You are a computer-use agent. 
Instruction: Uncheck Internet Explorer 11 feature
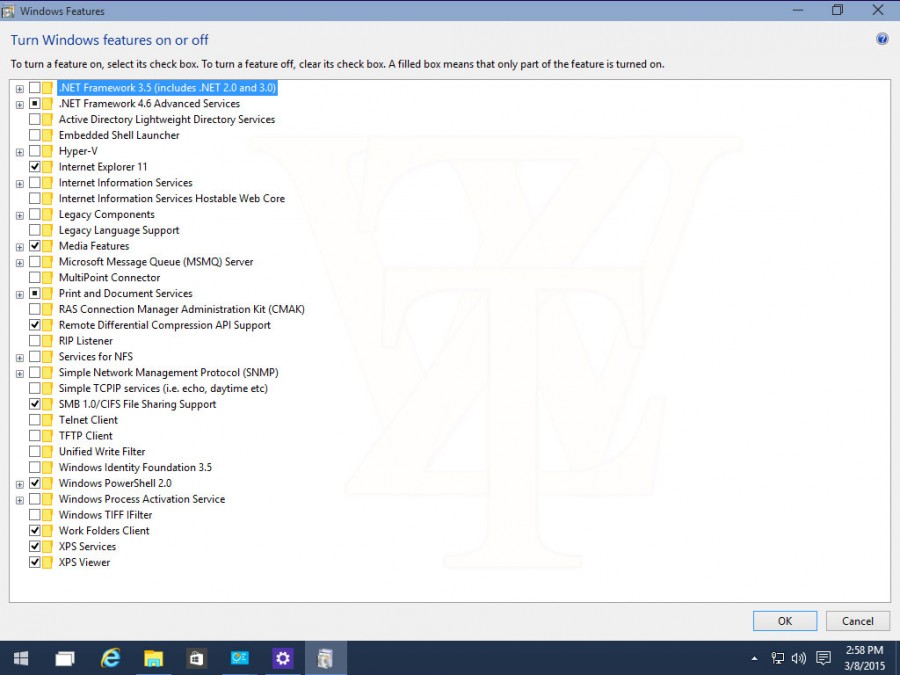point(34,166)
